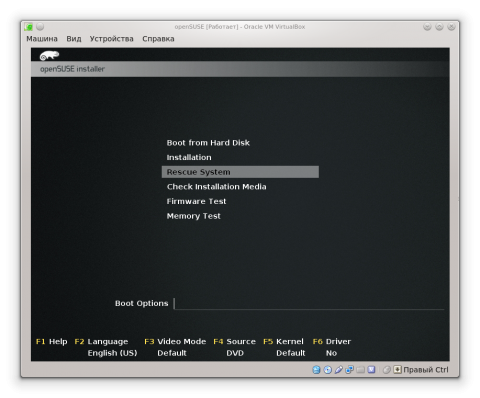This screenshot has height=398, width=480.
Task: Click the openSUSE installer header text
Action: click(72, 69)
